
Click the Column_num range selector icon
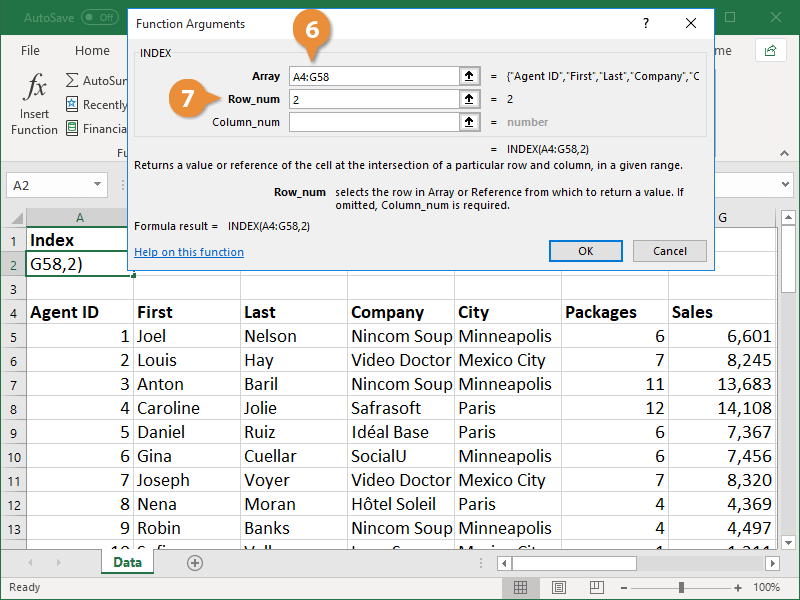[x=469, y=123]
